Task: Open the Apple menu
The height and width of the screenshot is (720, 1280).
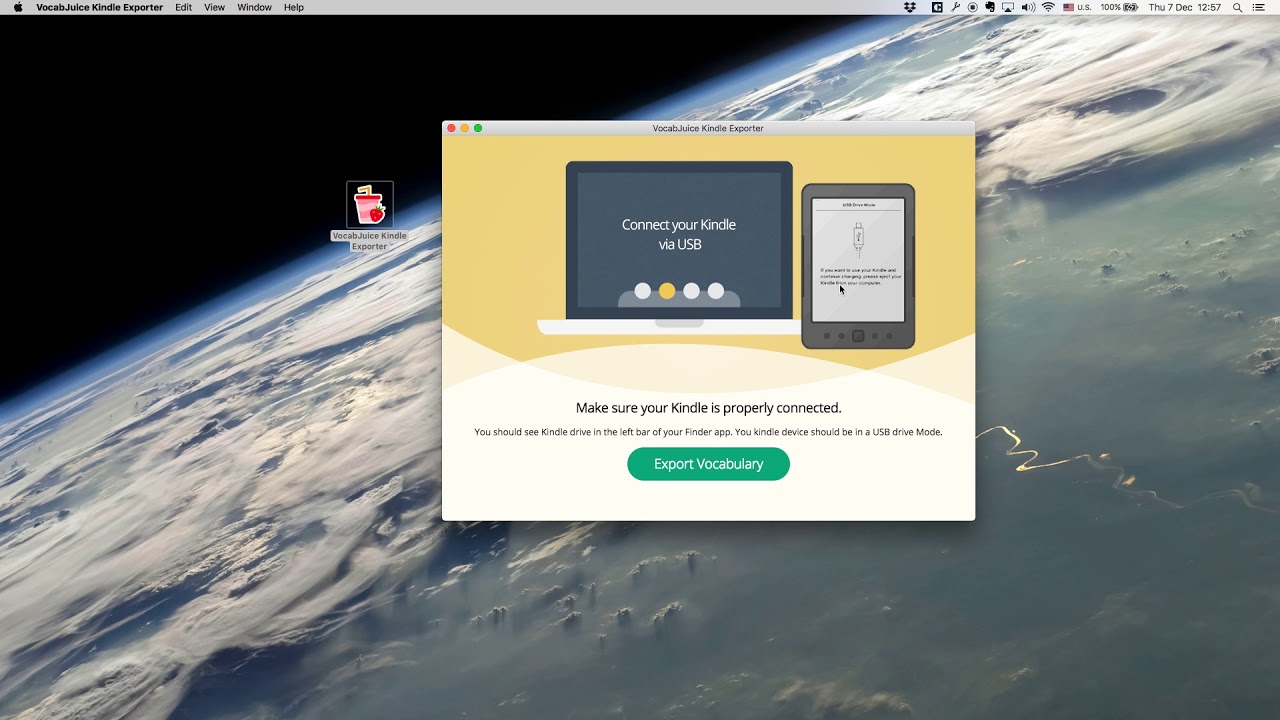Action: (x=18, y=7)
